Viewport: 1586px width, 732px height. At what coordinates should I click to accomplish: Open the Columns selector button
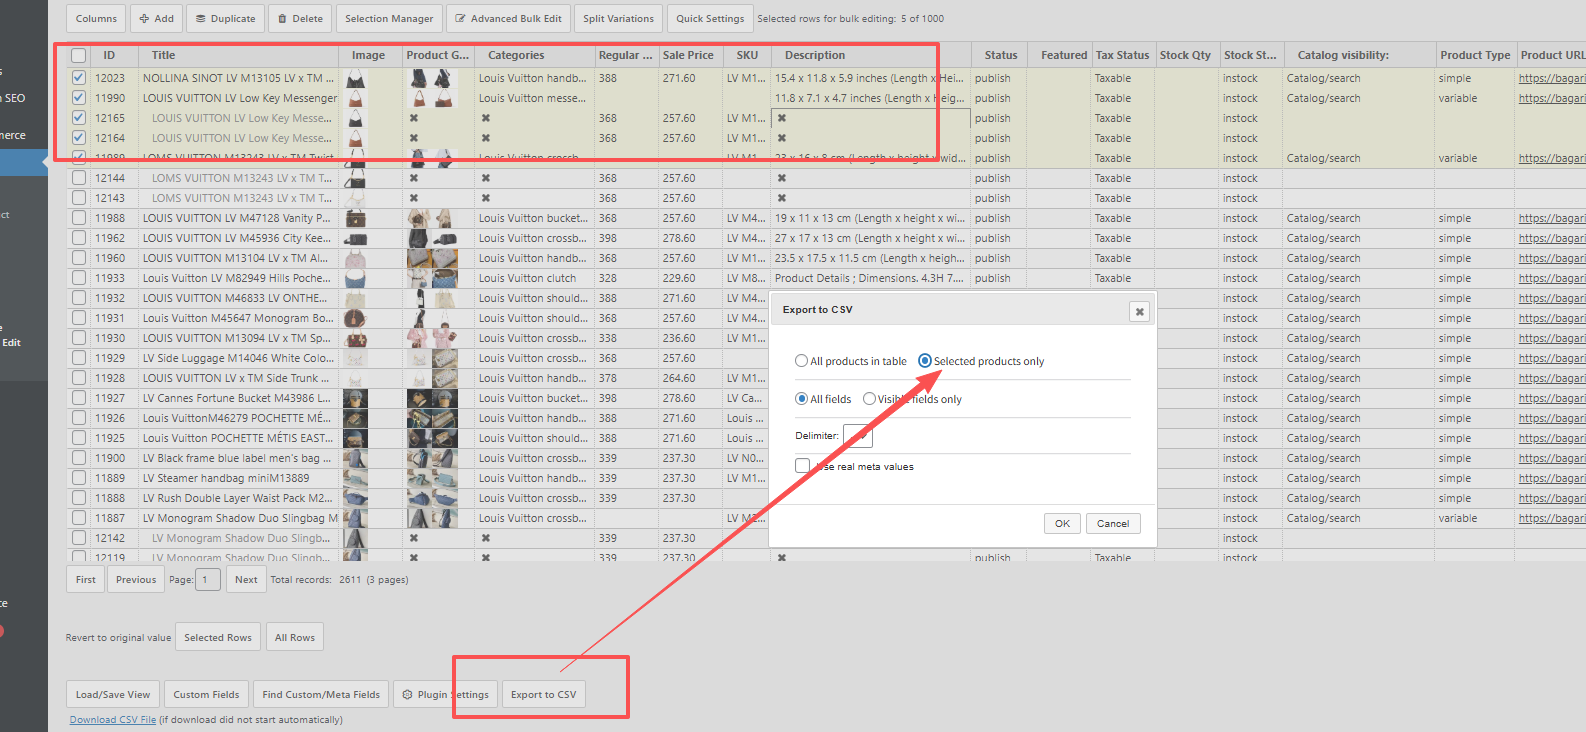pos(96,18)
